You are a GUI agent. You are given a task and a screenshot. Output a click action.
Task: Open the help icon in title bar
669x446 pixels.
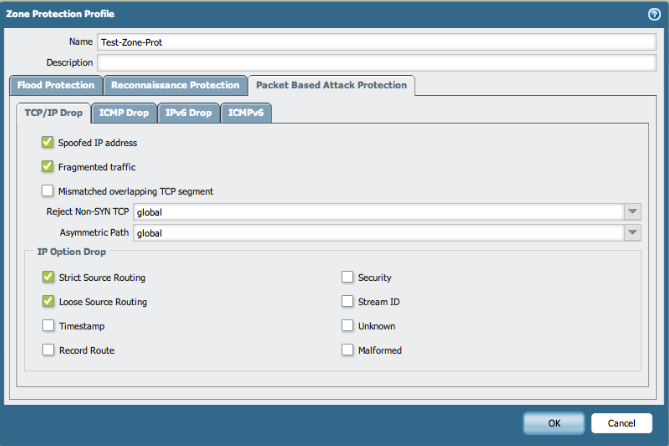pyautogui.click(x=654, y=14)
